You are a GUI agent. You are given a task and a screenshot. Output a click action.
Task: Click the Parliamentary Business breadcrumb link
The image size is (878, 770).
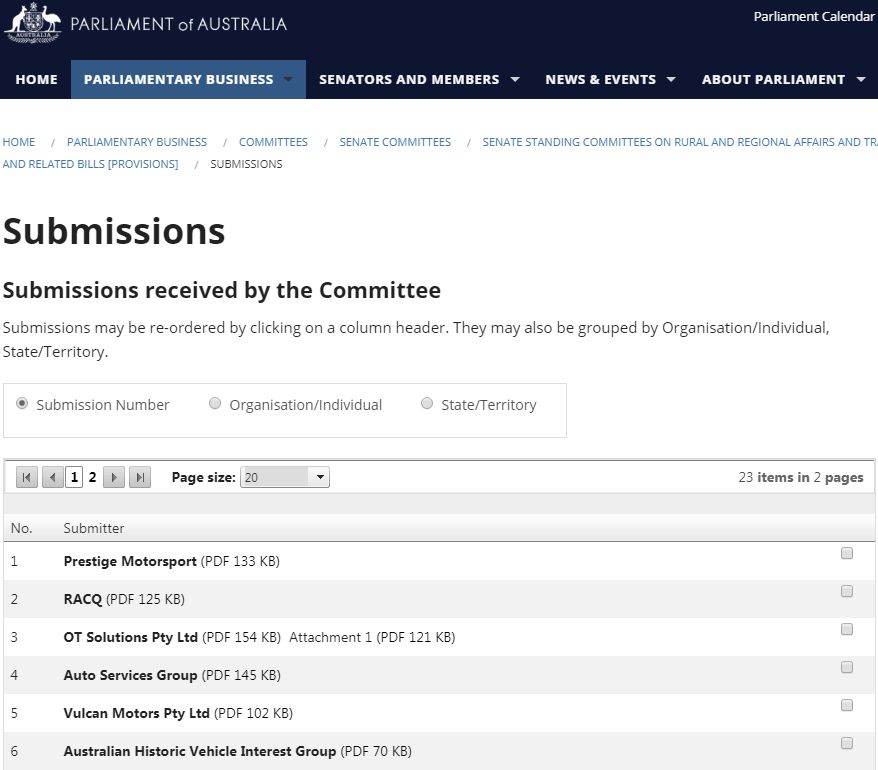(x=137, y=142)
